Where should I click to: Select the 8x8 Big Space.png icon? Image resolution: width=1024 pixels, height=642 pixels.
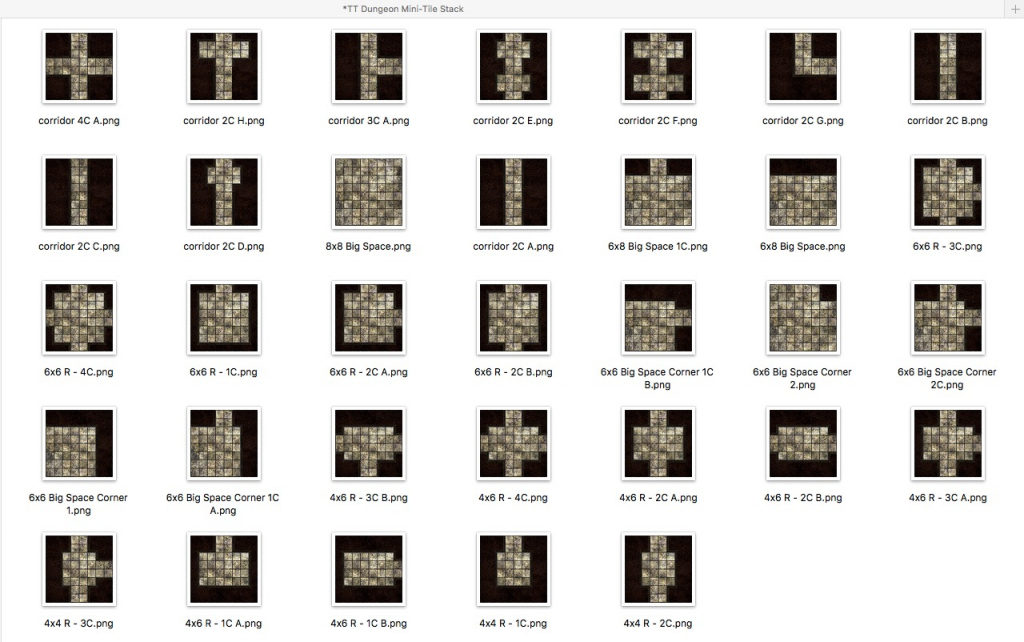point(368,192)
